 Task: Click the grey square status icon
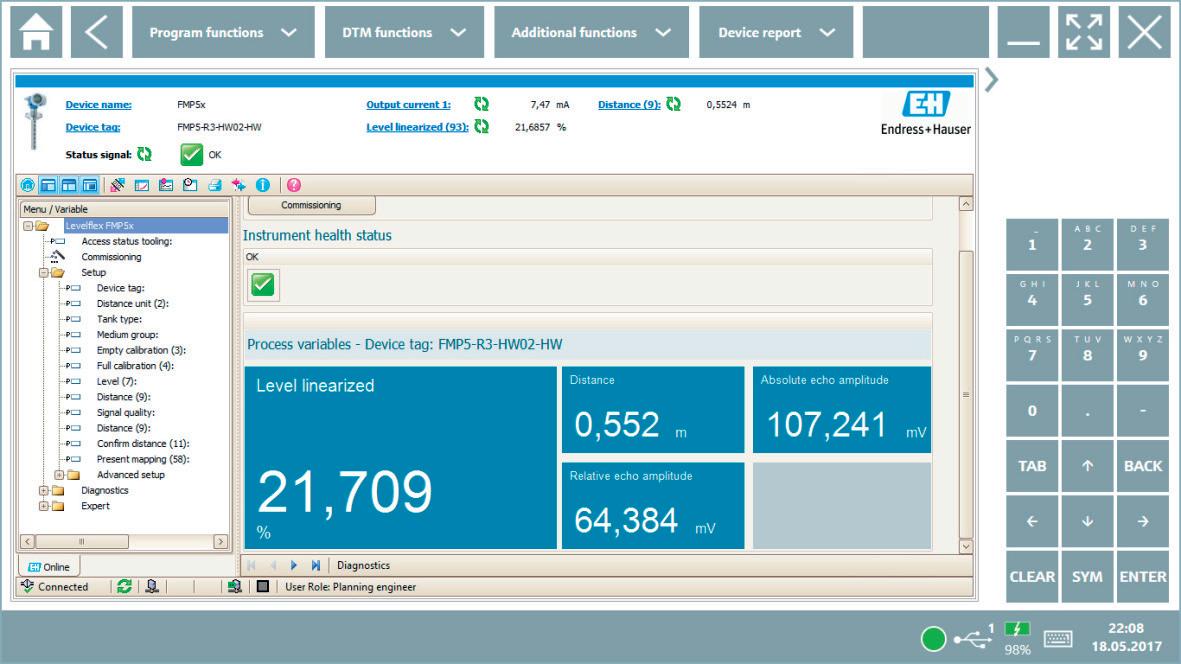tap(262, 586)
